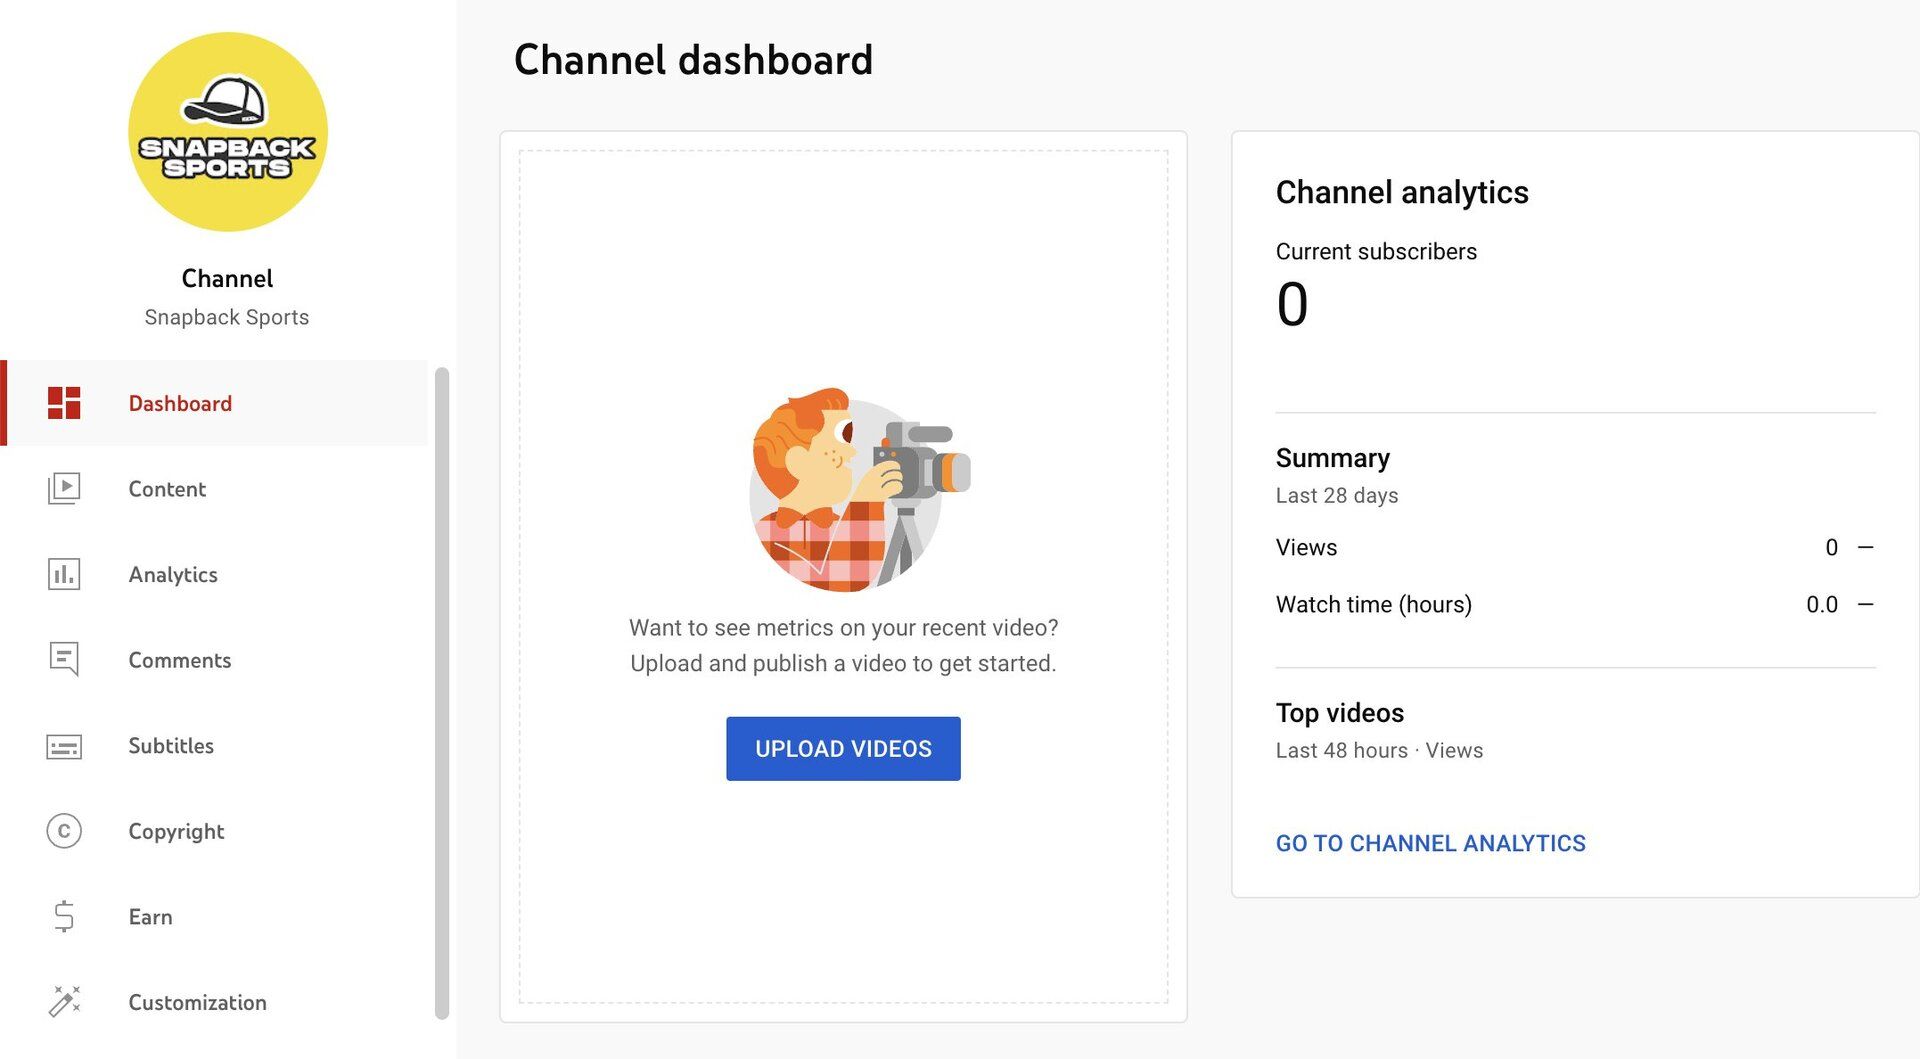Click the Earn dollar sign icon
Screen dimensions: 1920x1059
click(x=64, y=917)
